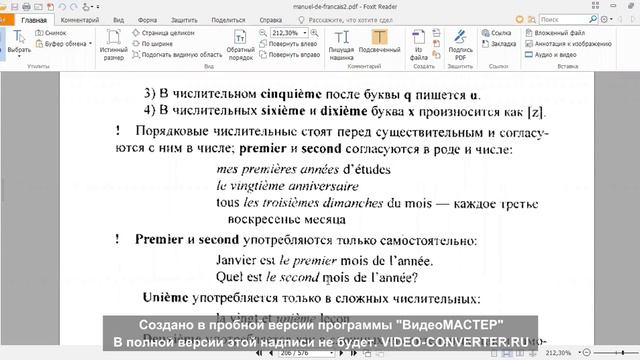
Task: Open the Защитить ribbon tab
Action: 184,20
